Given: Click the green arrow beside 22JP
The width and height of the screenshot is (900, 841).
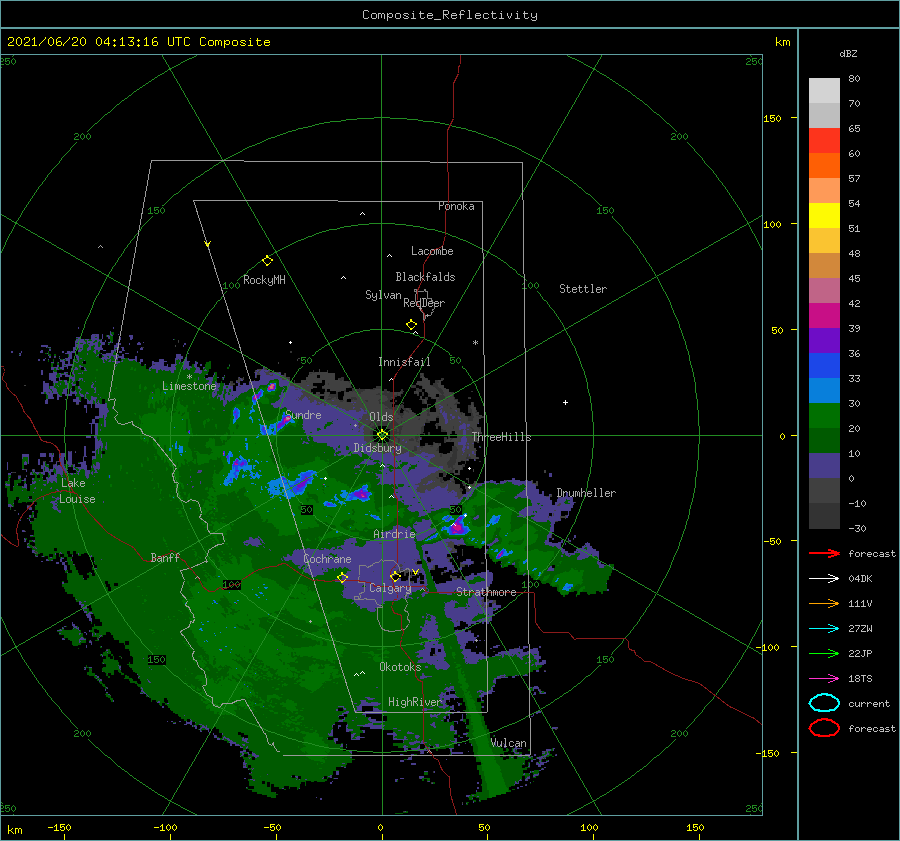Looking at the screenshot, I should click(824, 653).
